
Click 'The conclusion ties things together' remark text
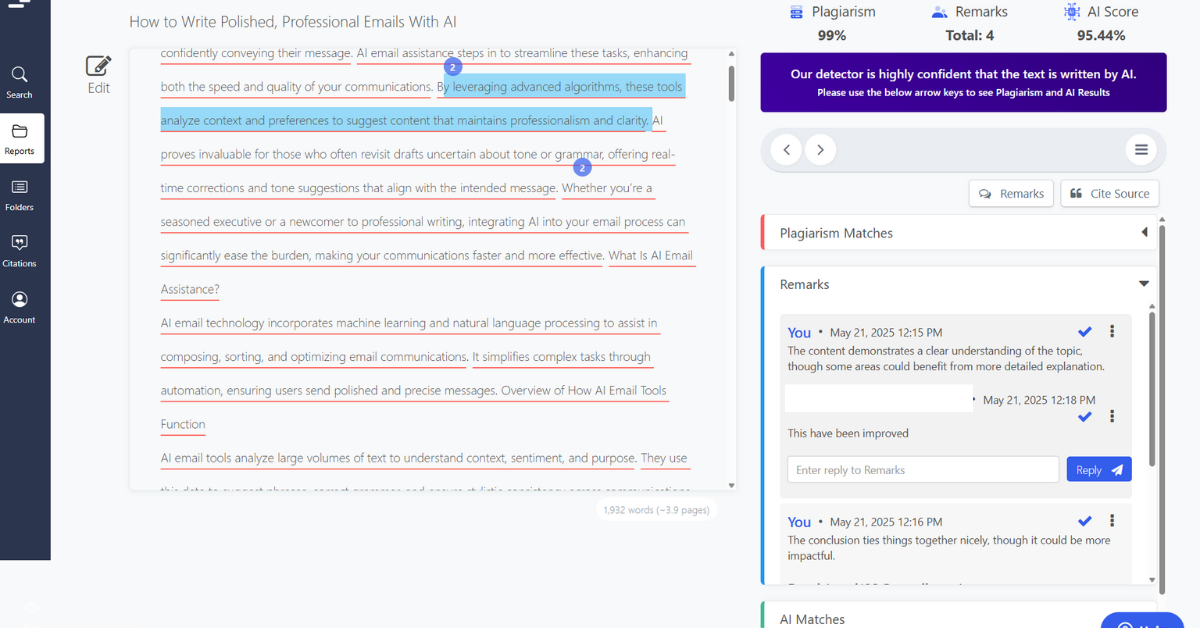click(949, 548)
